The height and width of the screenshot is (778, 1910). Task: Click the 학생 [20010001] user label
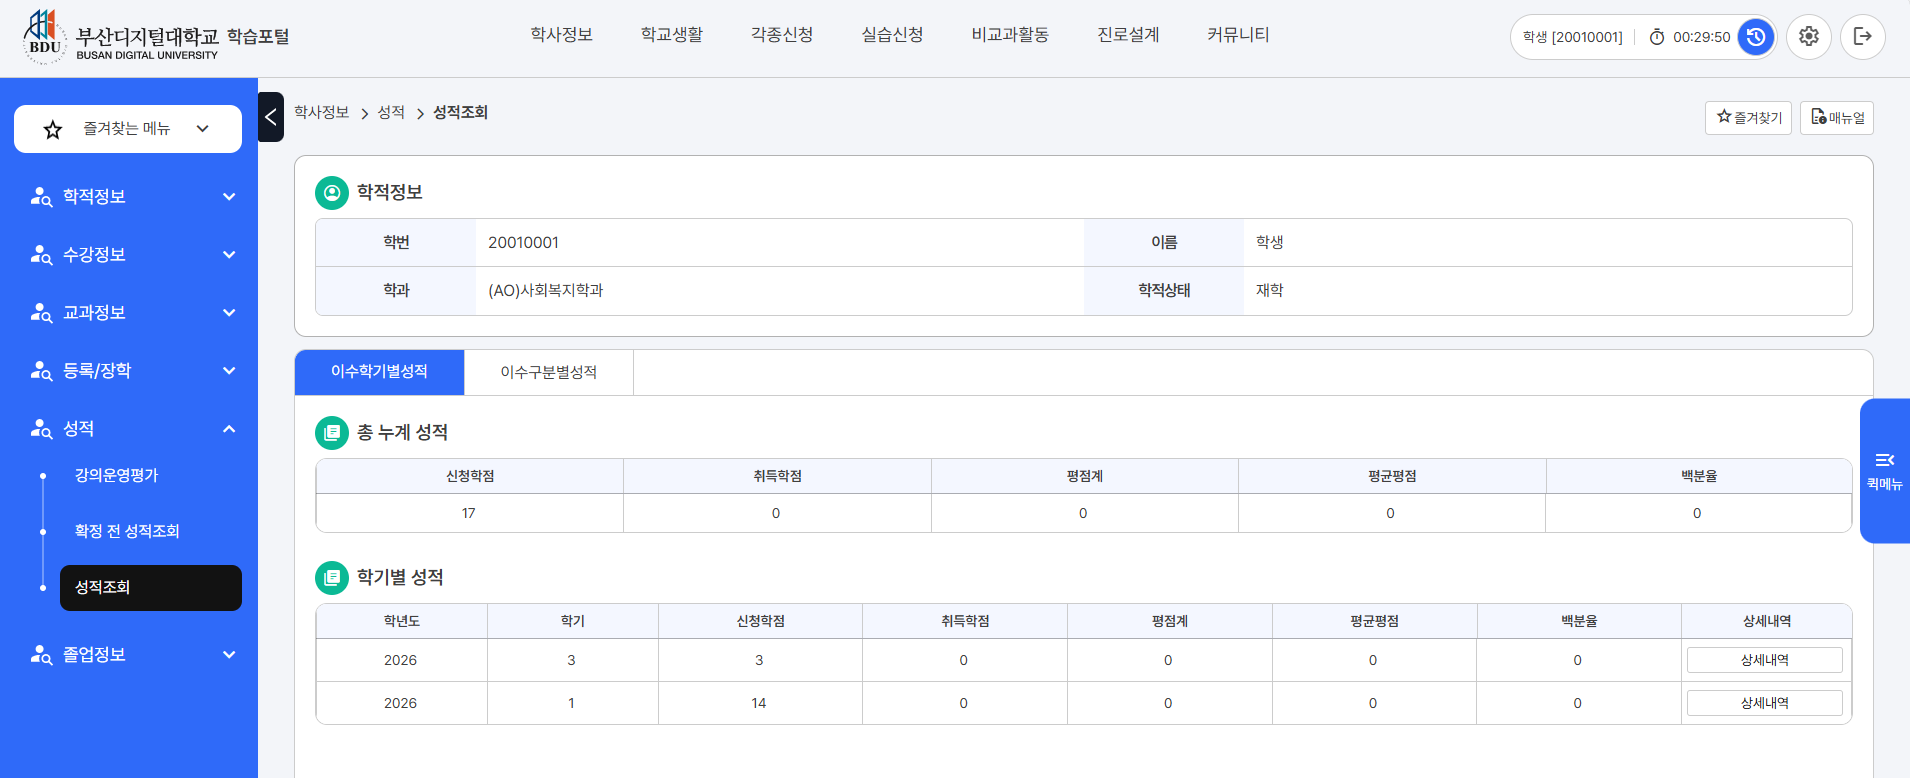tap(1573, 37)
